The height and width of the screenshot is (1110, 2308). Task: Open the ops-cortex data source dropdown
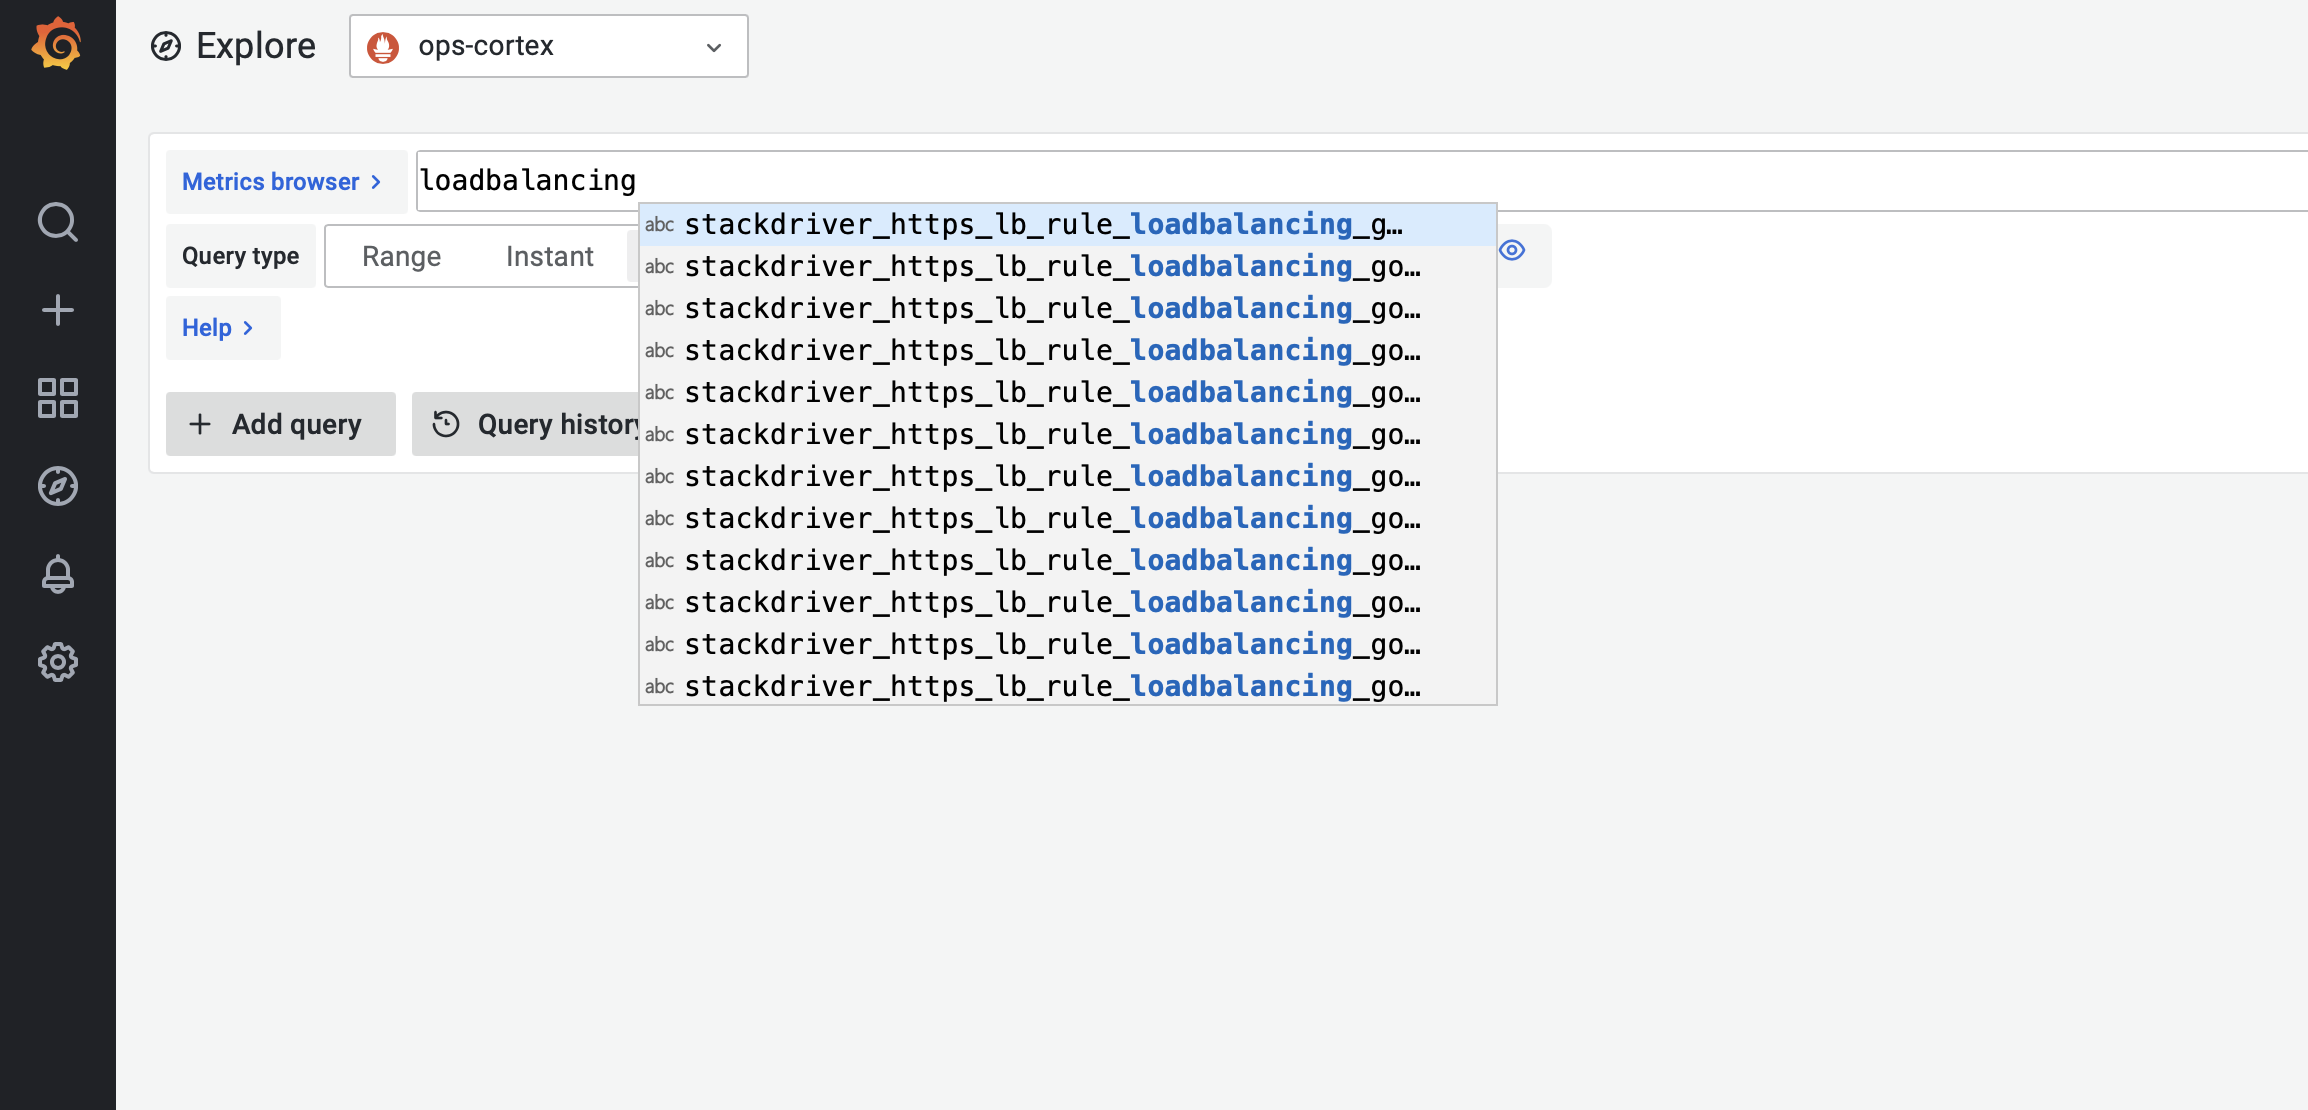(x=549, y=46)
